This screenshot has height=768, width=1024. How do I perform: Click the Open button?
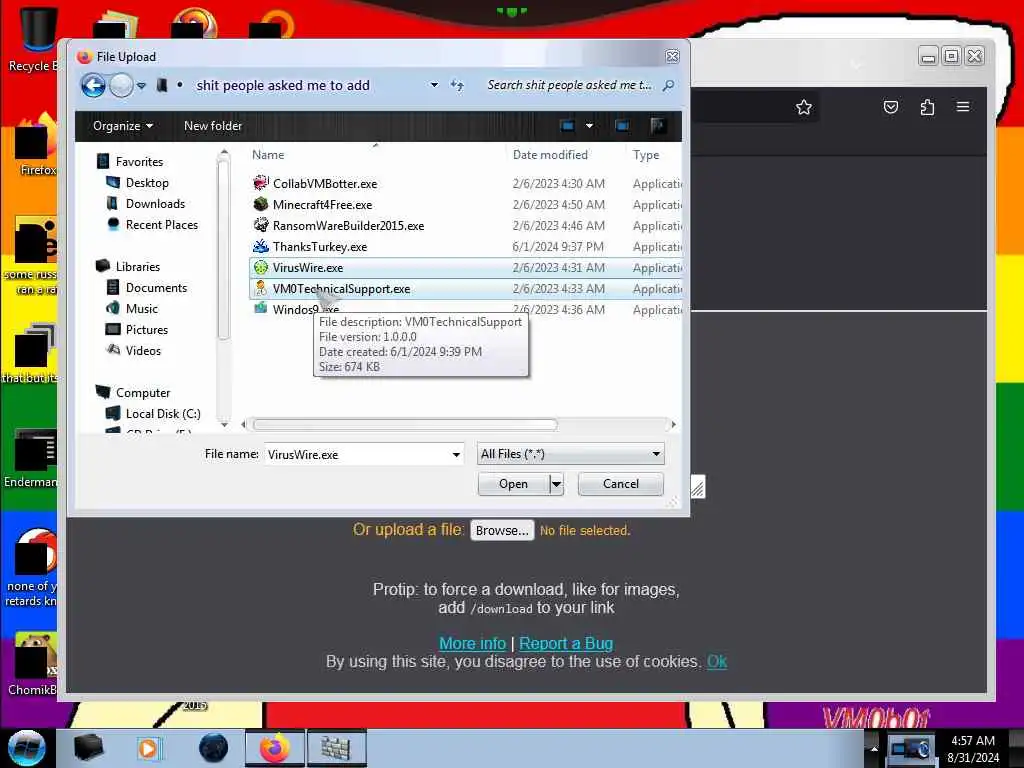click(x=513, y=484)
